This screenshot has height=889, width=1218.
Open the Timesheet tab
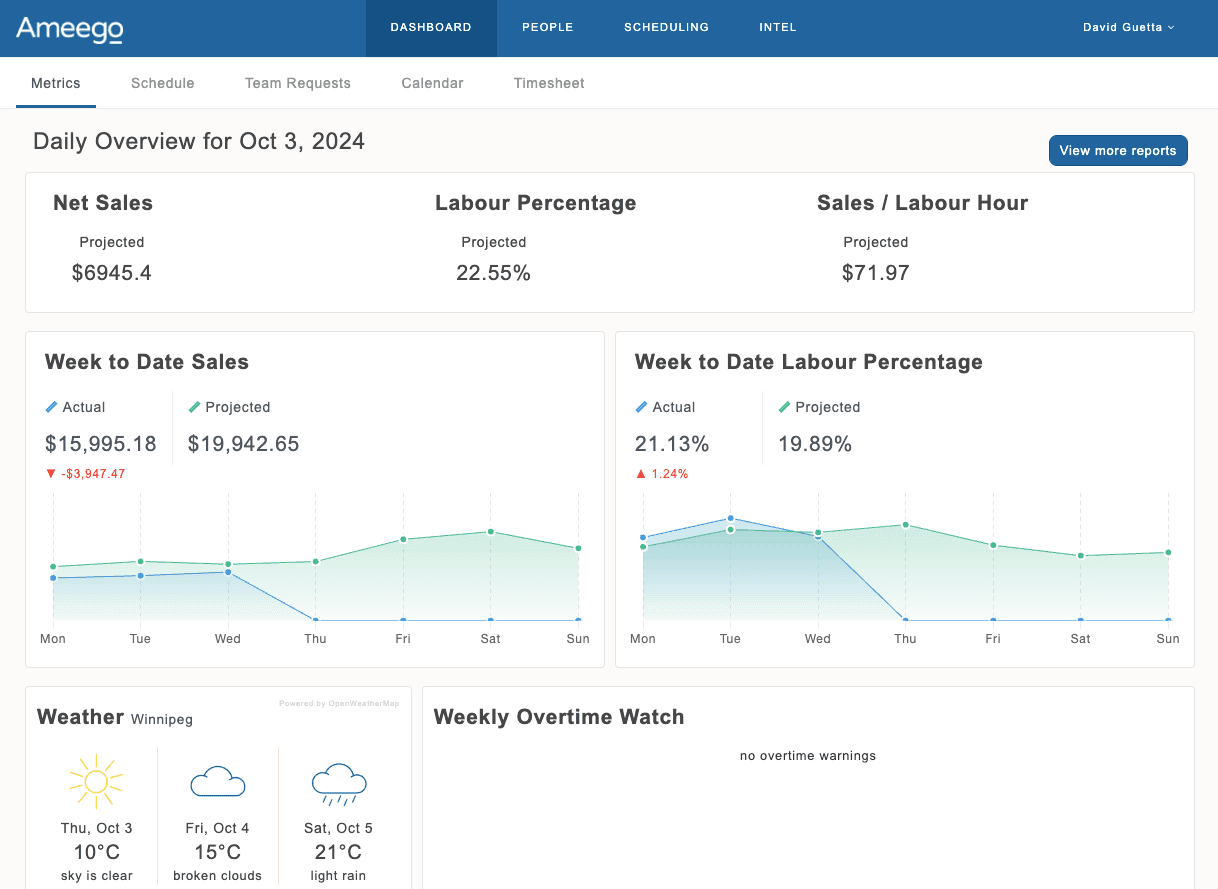tap(549, 83)
